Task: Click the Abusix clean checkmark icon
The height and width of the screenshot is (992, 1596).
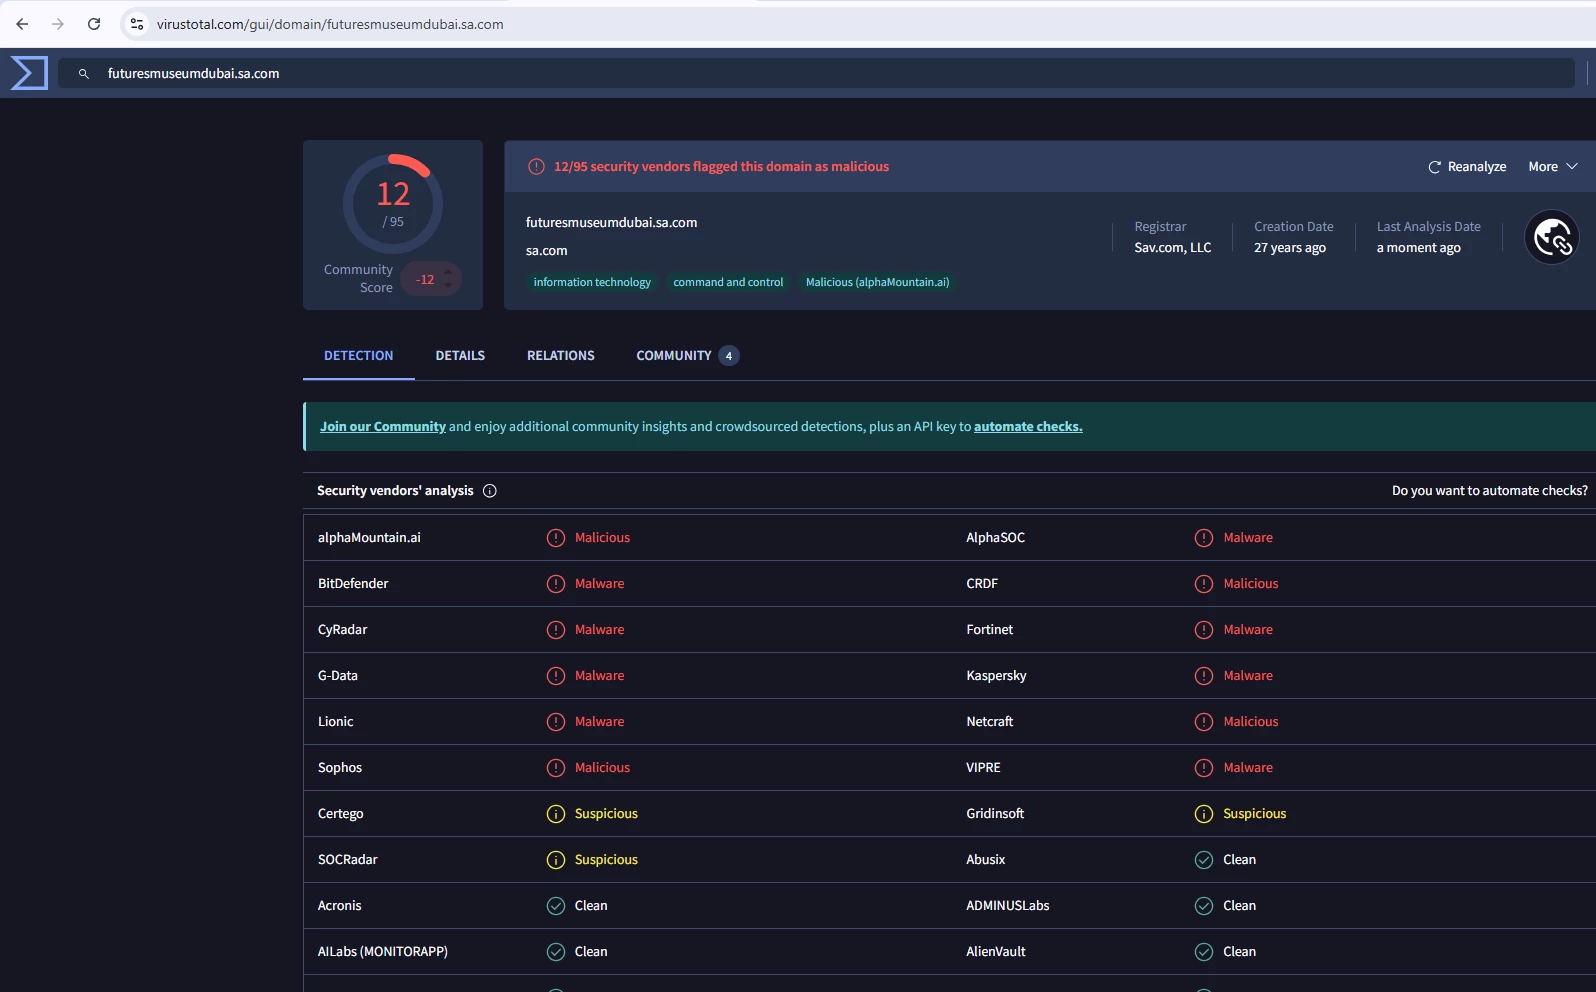Action: [x=1204, y=860]
